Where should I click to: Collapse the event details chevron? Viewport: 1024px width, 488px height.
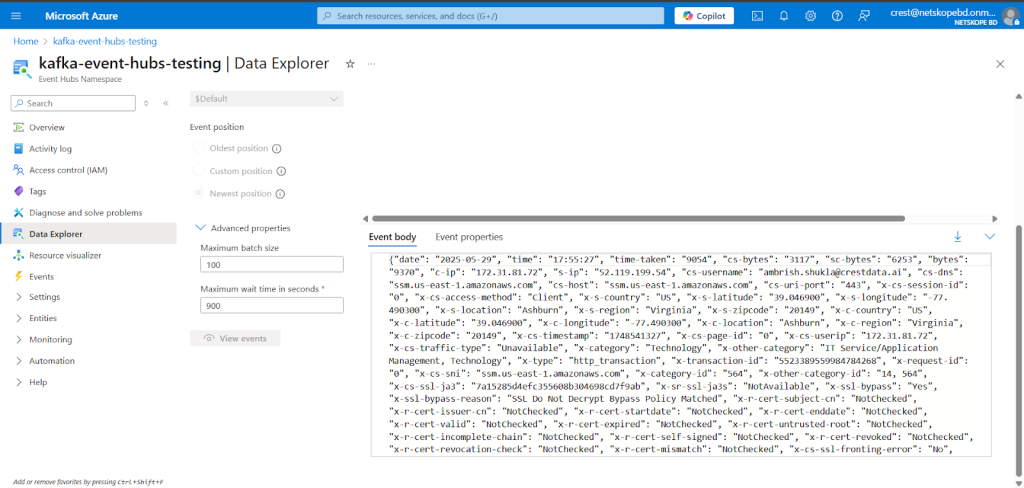point(990,236)
